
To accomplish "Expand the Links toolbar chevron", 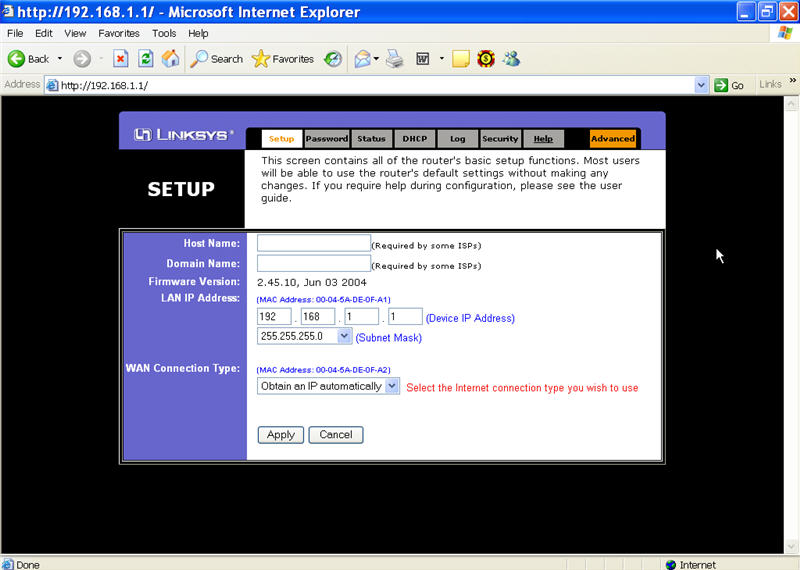I will [792, 81].
